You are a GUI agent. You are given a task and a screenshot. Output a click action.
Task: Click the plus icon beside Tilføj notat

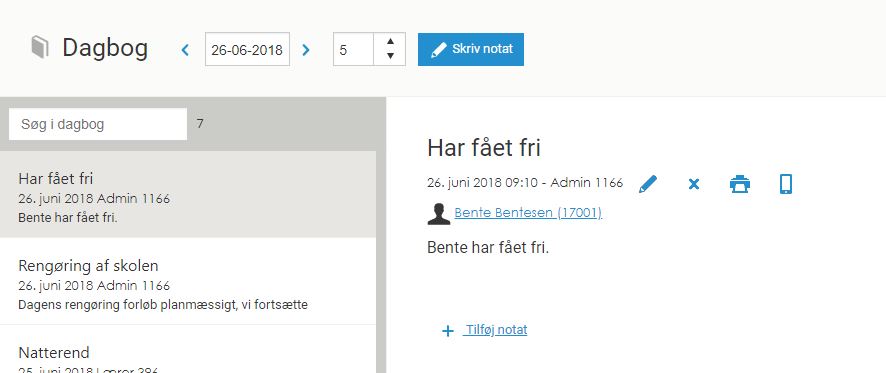[x=448, y=331]
